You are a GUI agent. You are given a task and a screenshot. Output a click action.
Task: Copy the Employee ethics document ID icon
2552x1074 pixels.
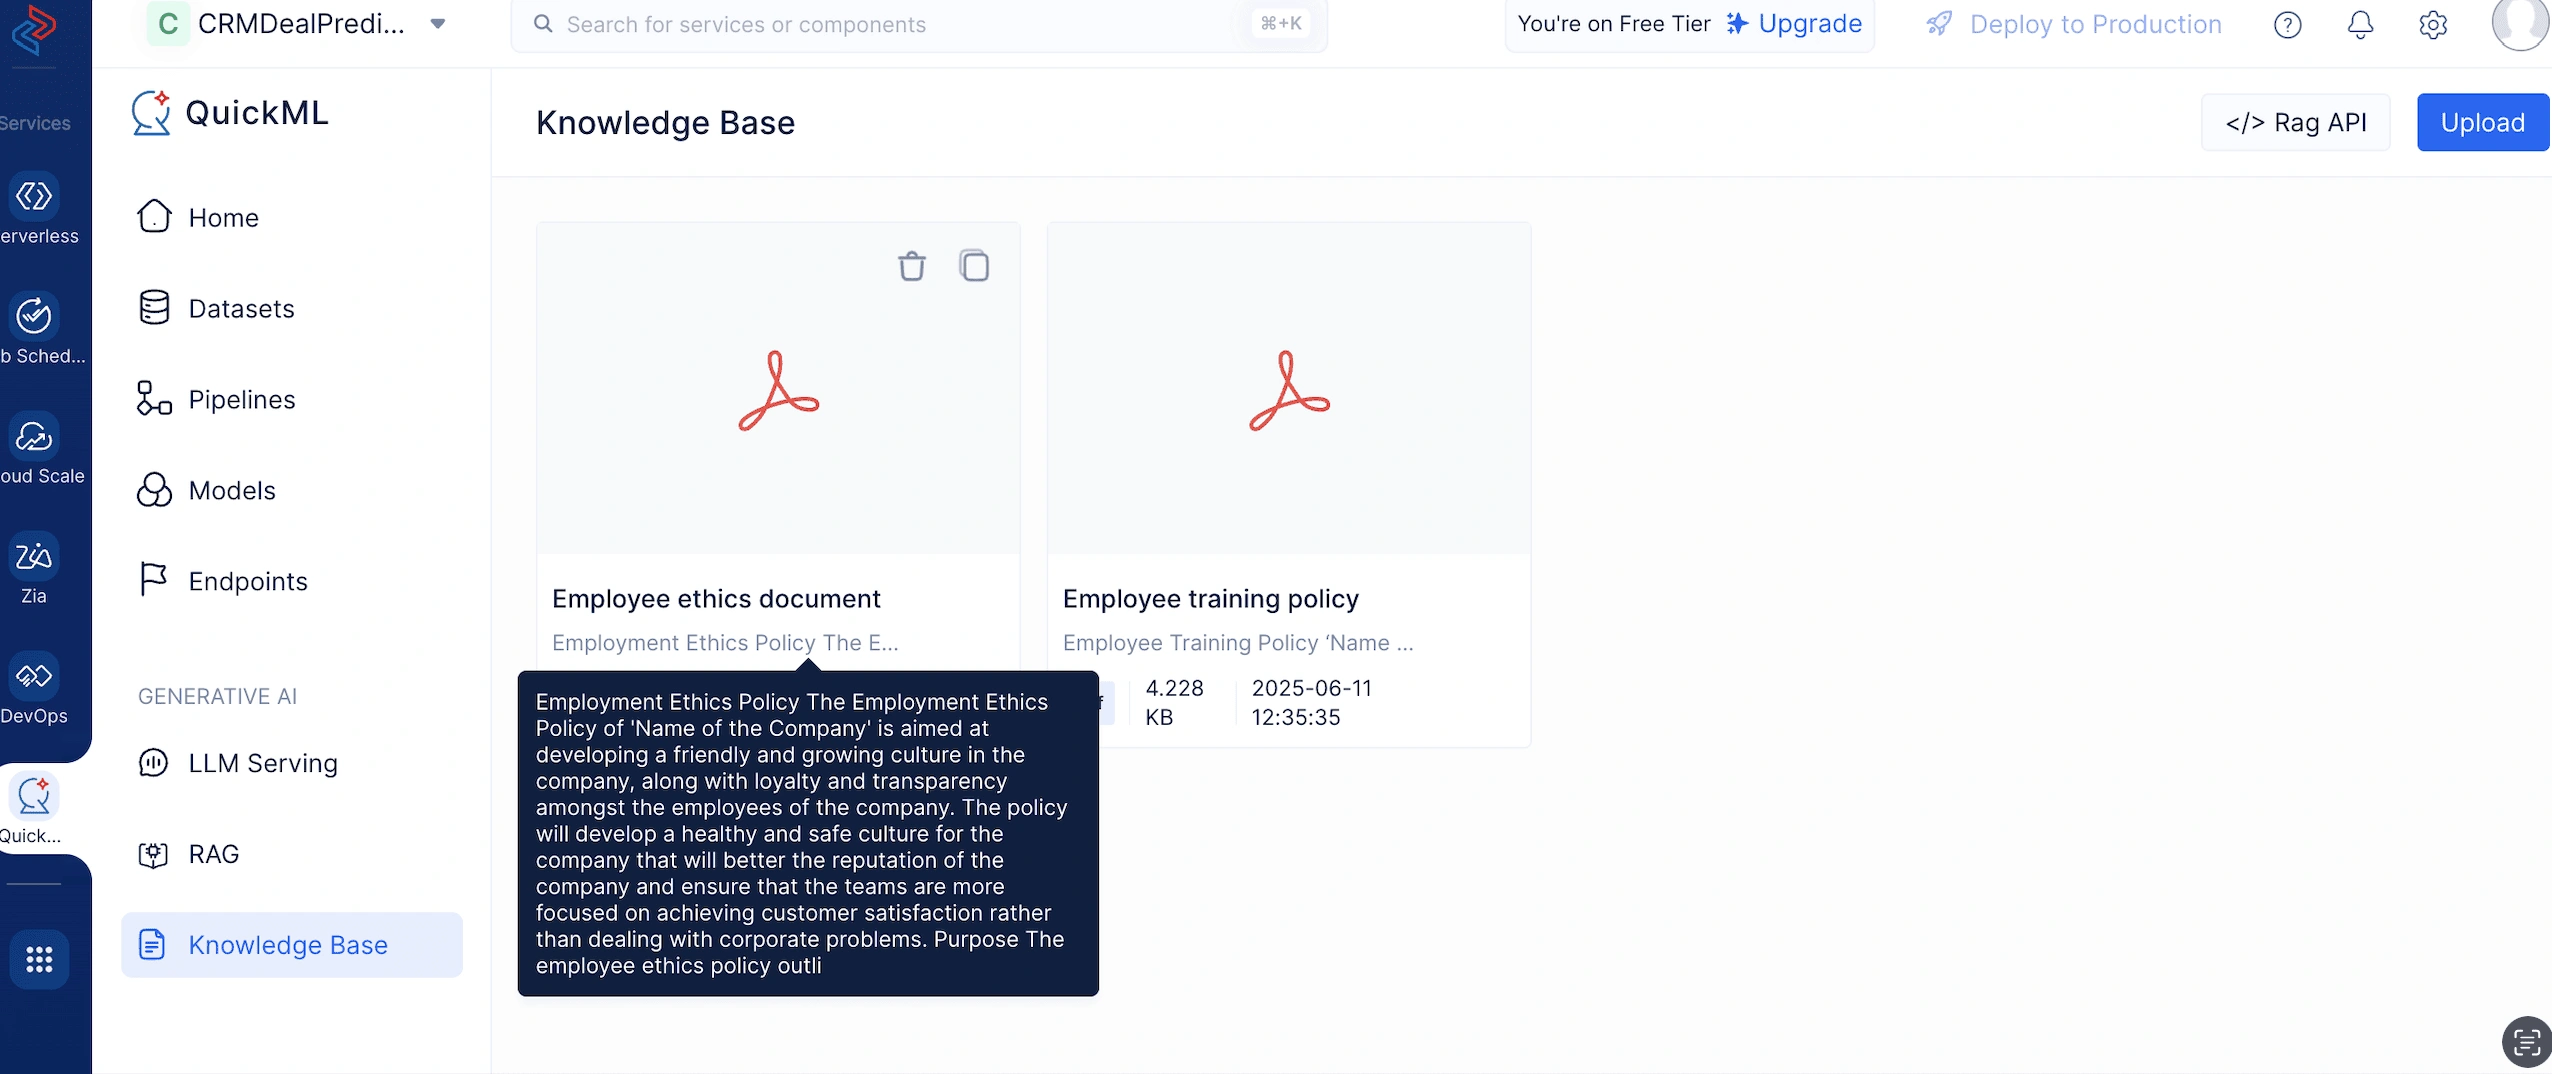tap(974, 266)
